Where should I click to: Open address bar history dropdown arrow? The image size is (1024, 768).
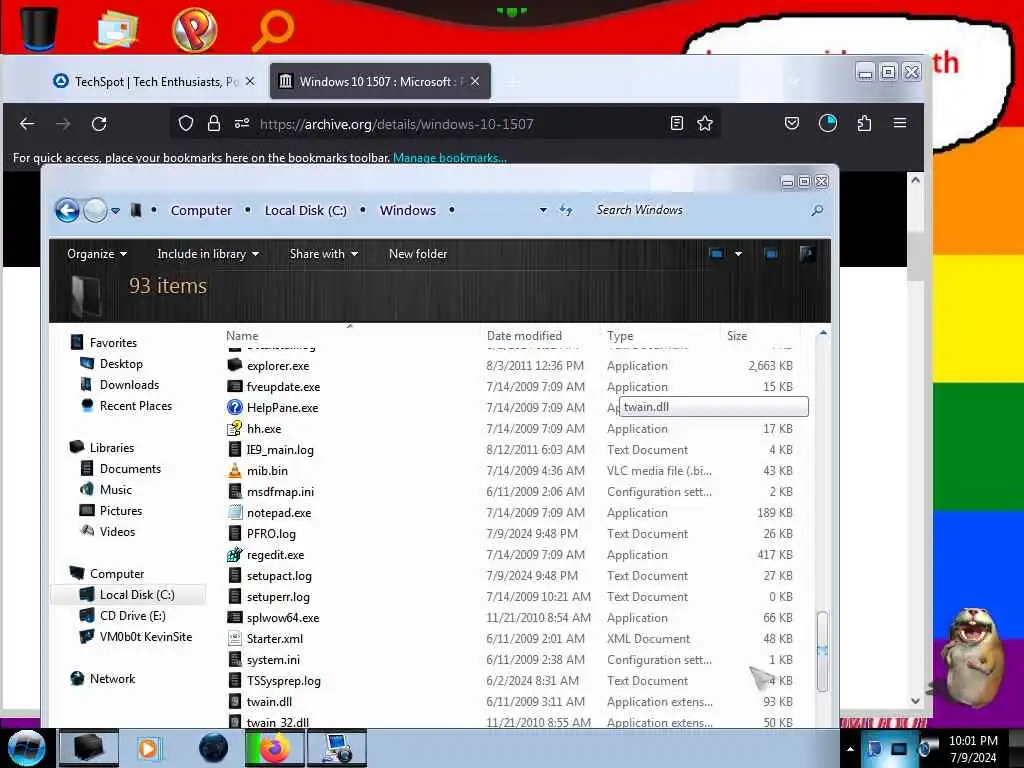coord(543,210)
